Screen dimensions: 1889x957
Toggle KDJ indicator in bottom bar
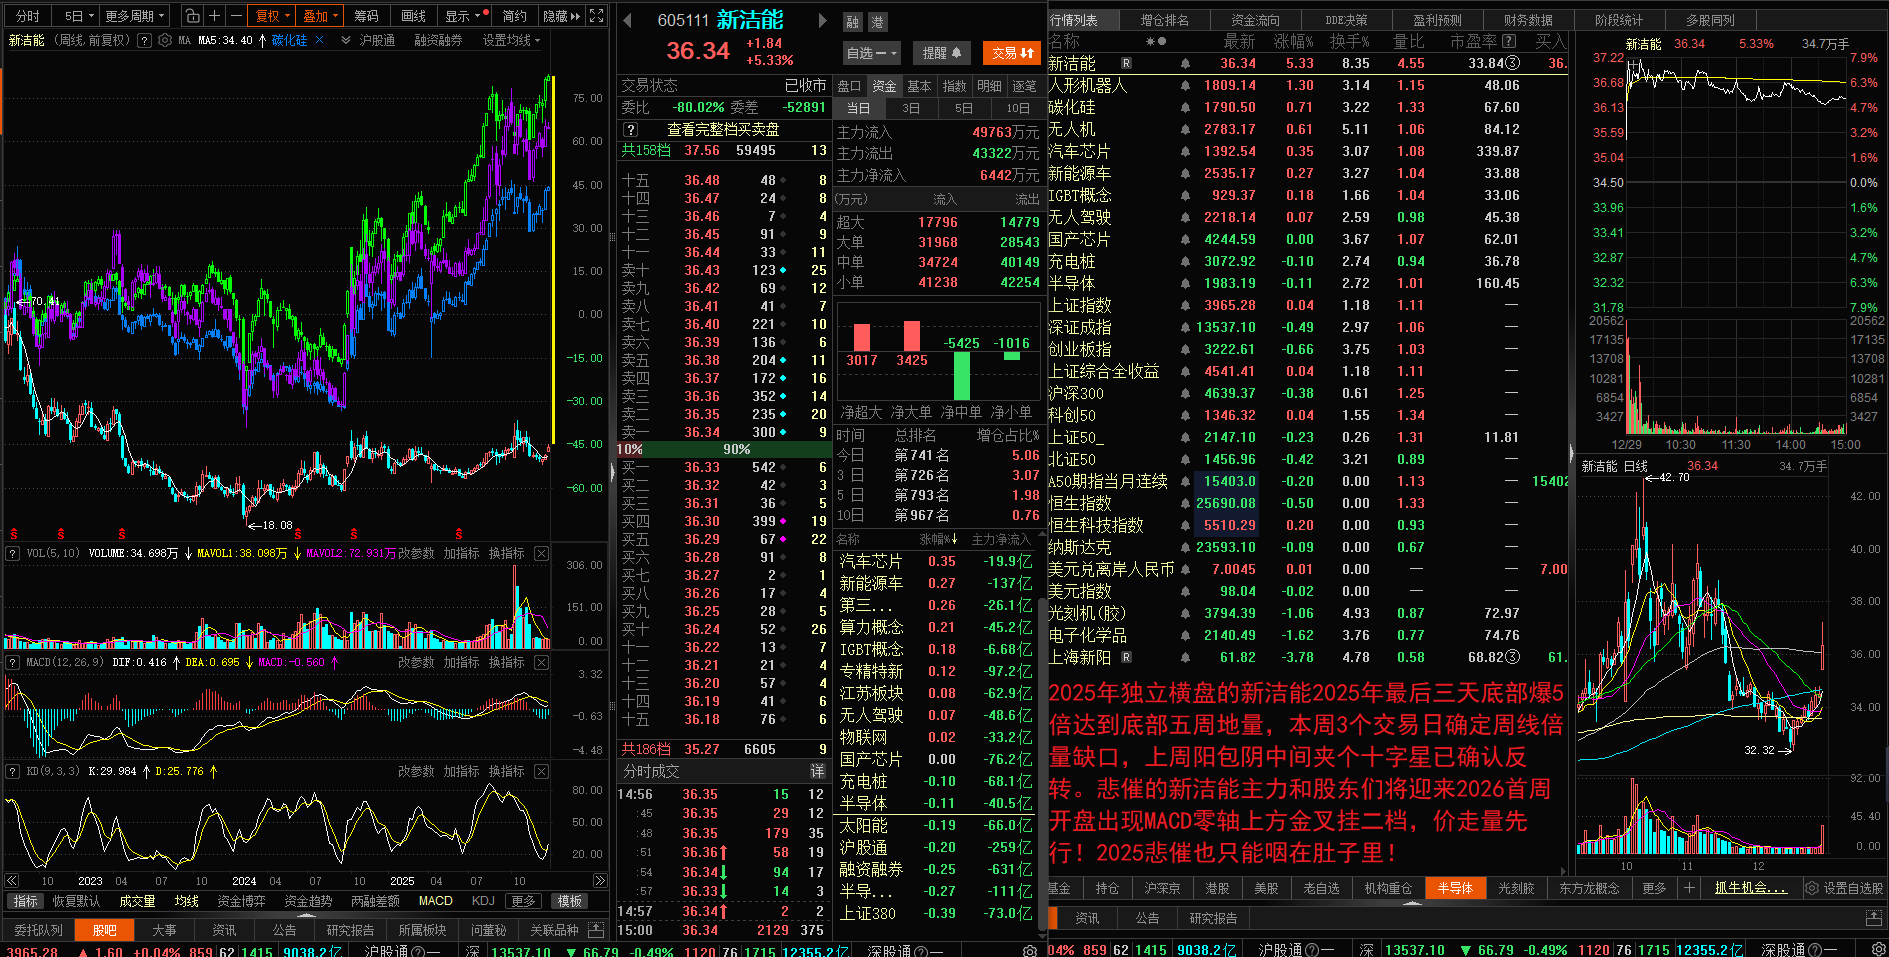483,901
